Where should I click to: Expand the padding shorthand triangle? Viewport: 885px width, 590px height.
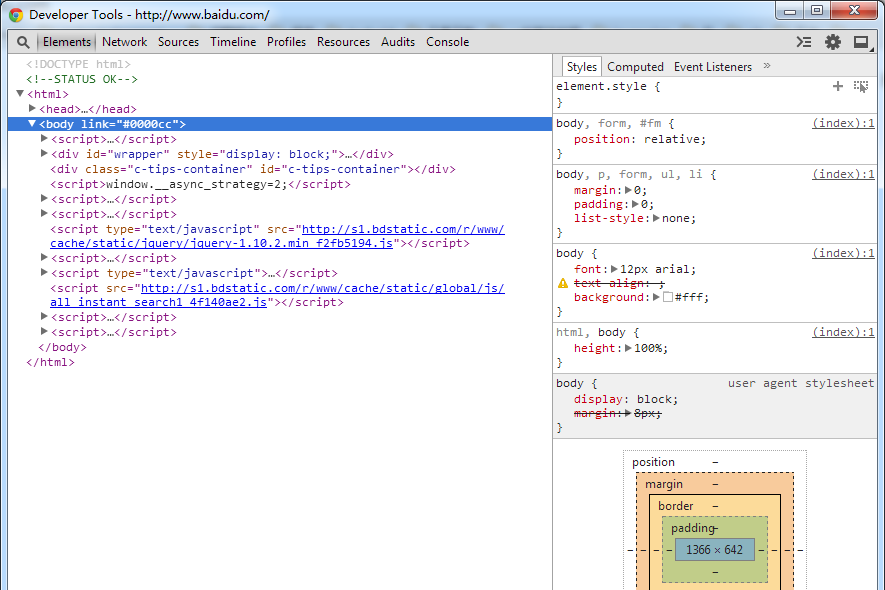click(x=636, y=204)
